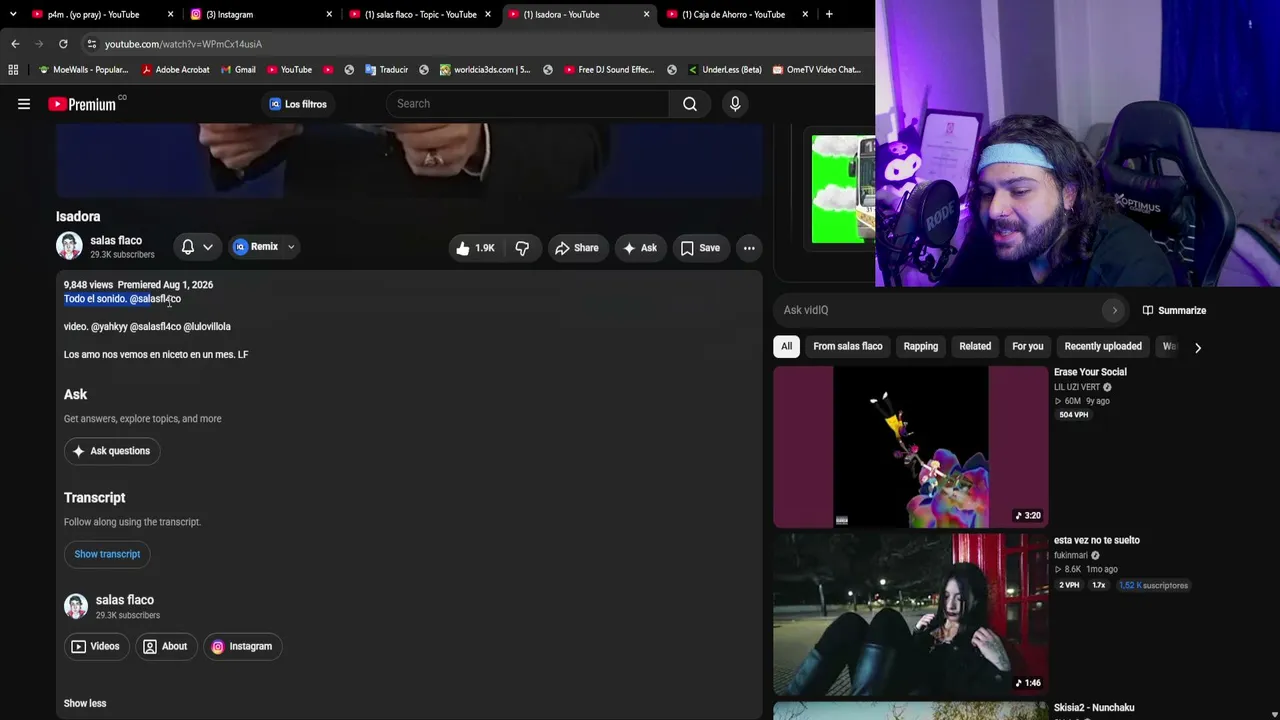Collapse description with Show less

point(85,703)
